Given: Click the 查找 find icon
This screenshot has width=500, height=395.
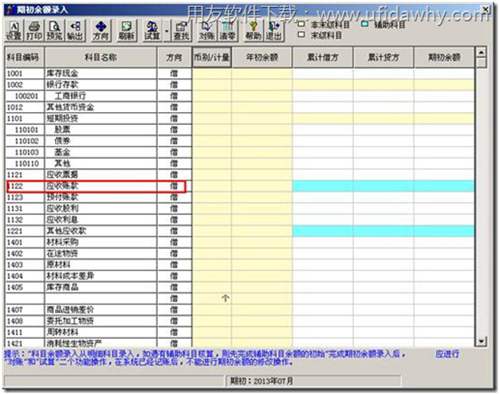Looking at the screenshot, I should click(x=182, y=30).
